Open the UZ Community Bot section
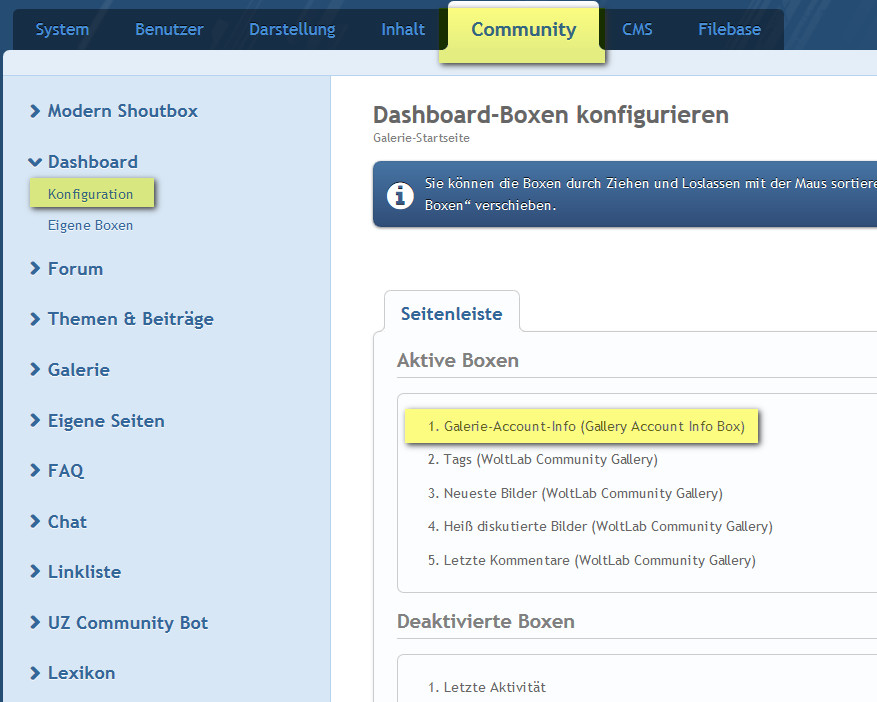This screenshot has width=877, height=702. click(x=128, y=623)
